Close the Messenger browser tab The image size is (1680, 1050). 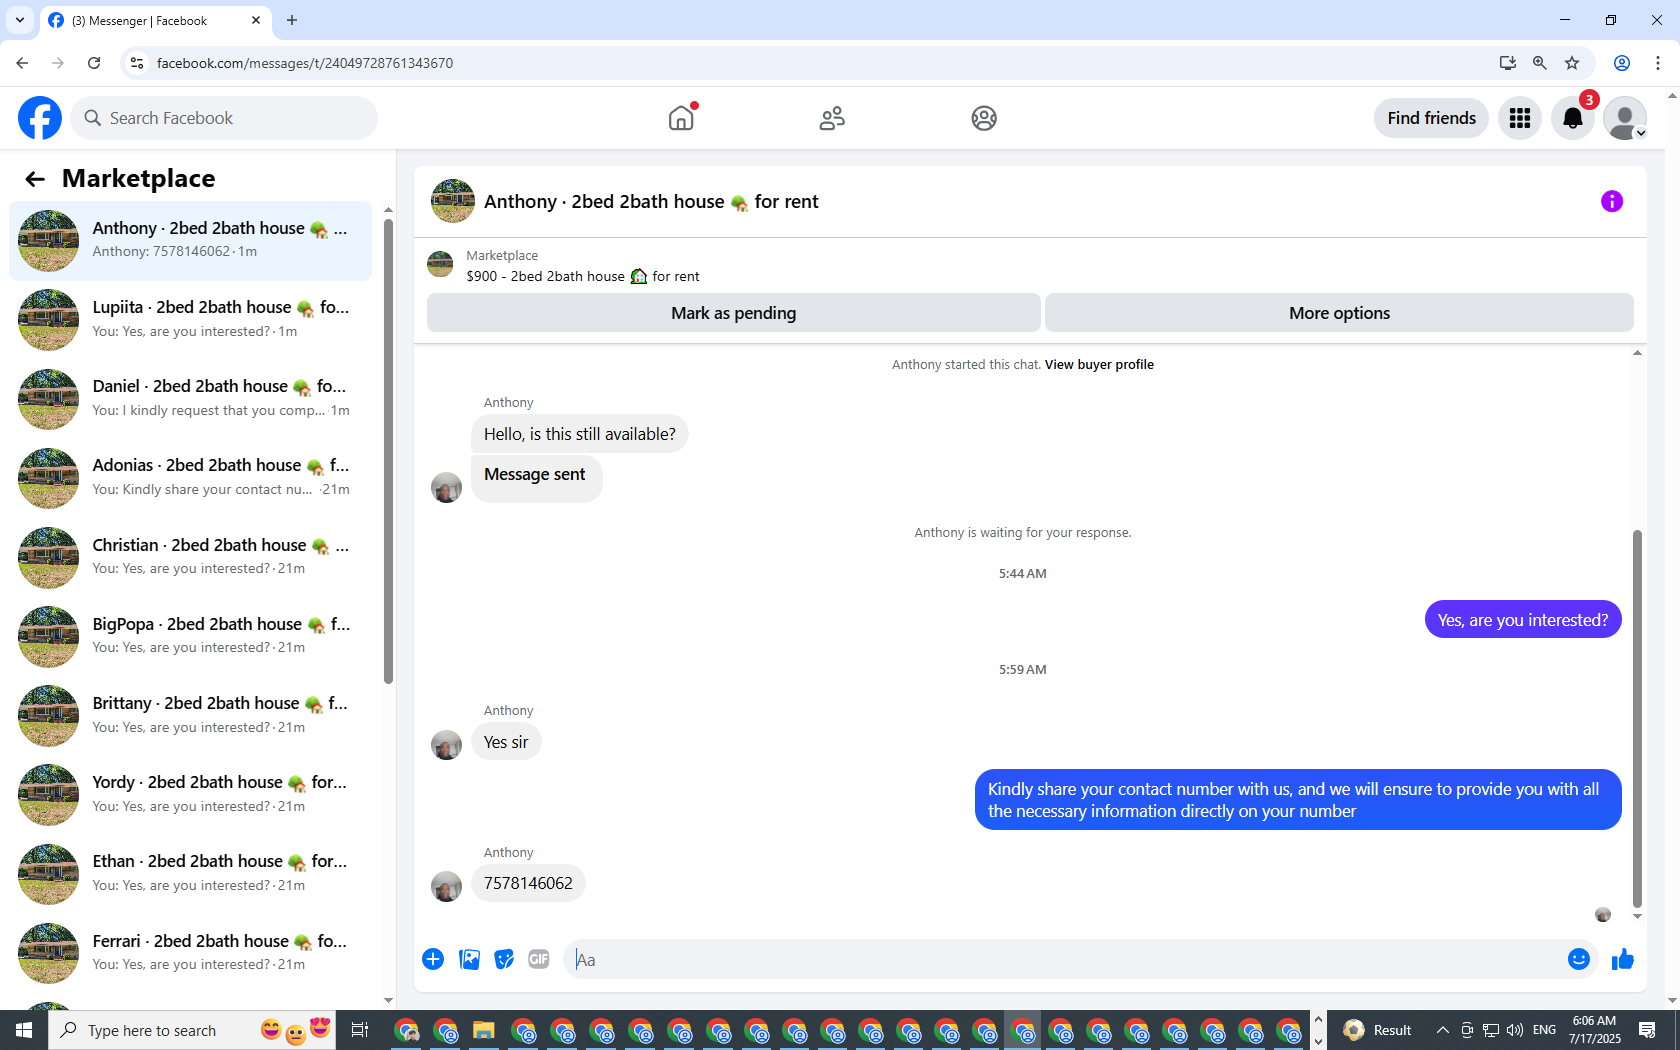click(256, 20)
